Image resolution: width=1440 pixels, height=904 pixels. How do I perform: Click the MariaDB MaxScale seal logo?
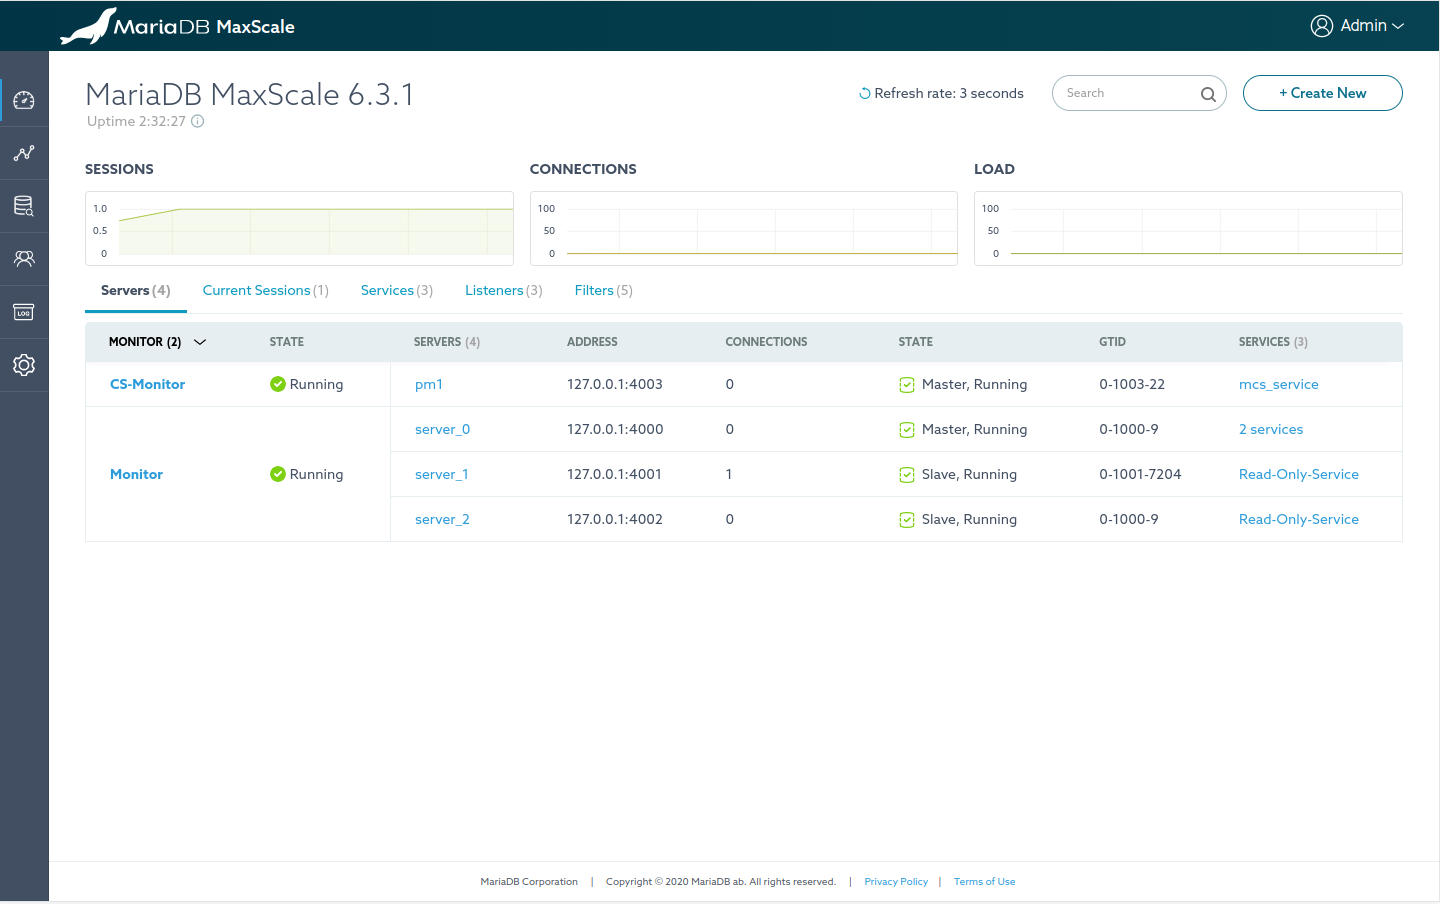(x=88, y=25)
